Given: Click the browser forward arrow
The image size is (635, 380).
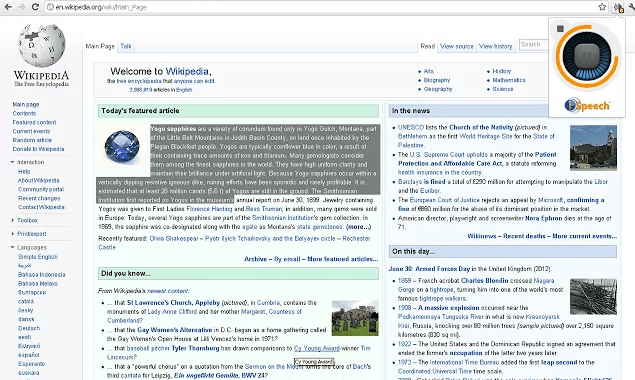Looking at the screenshot, I should (21, 7).
